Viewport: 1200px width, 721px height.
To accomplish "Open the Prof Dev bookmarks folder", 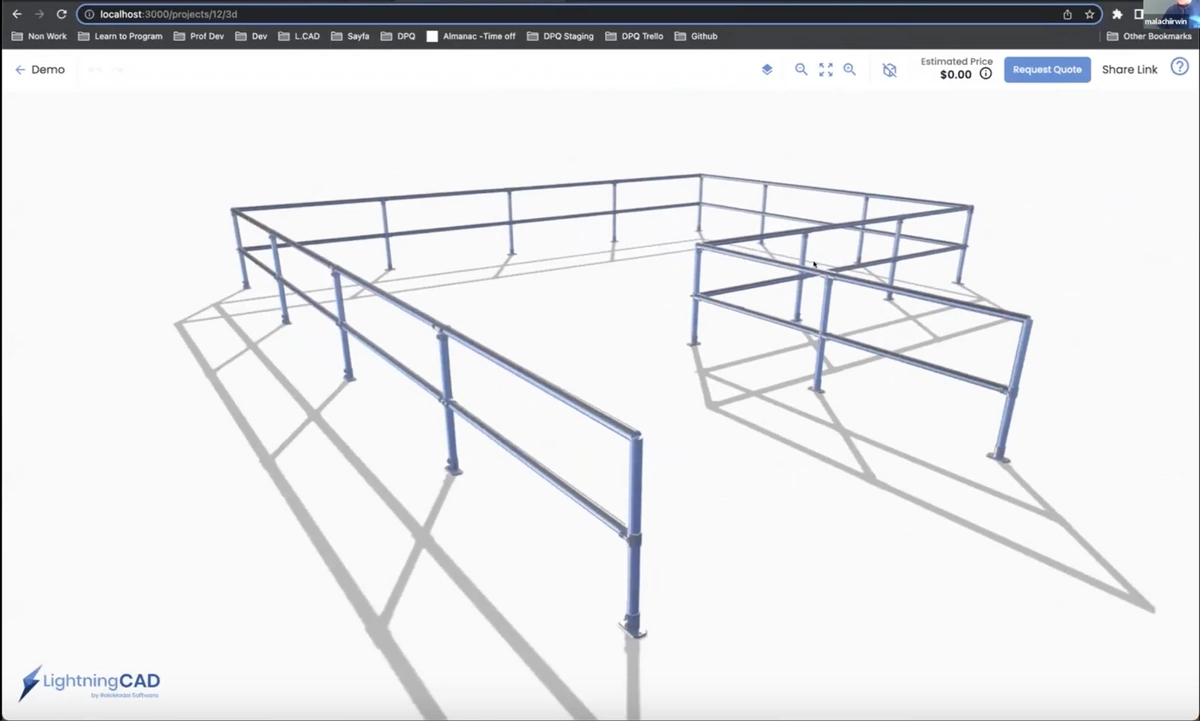I will pos(199,36).
